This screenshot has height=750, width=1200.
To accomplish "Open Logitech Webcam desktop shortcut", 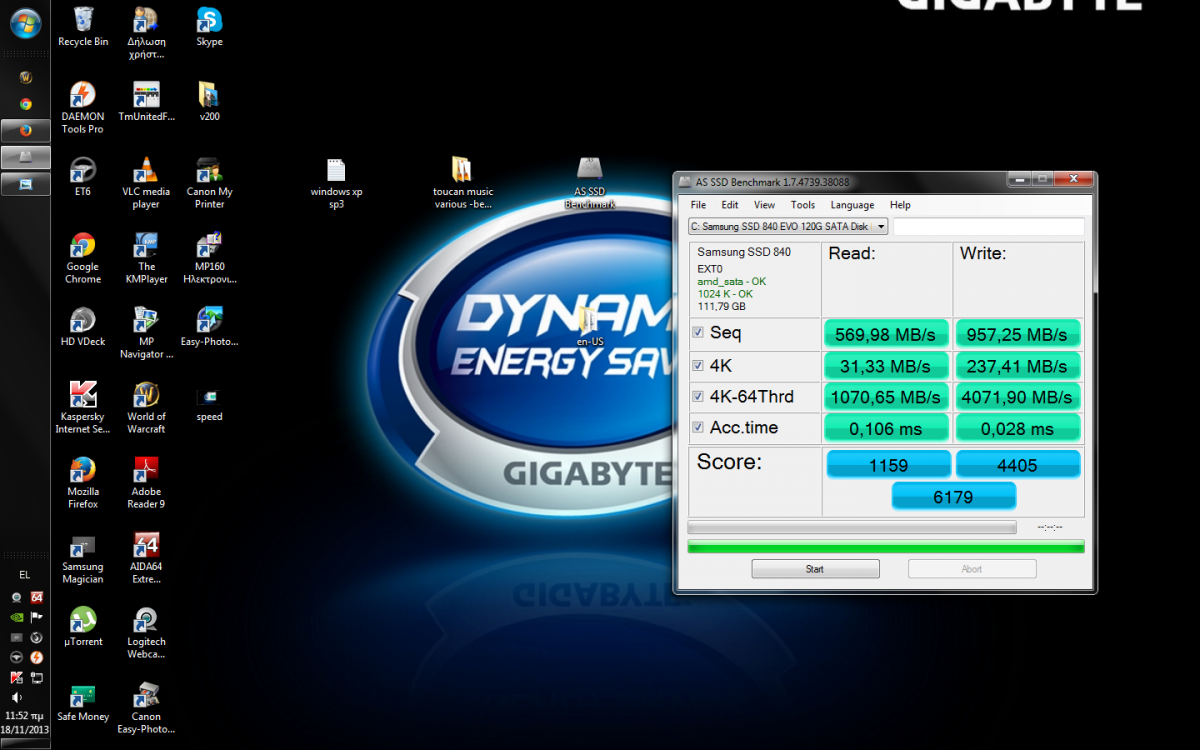I will pyautogui.click(x=146, y=633).
